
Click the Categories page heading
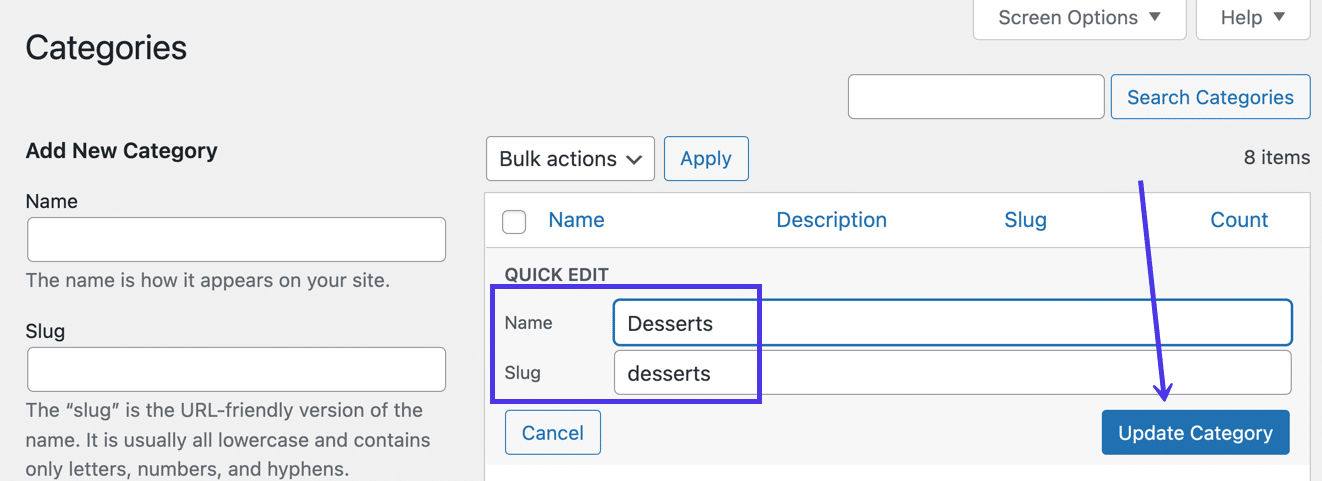point(106,47)
